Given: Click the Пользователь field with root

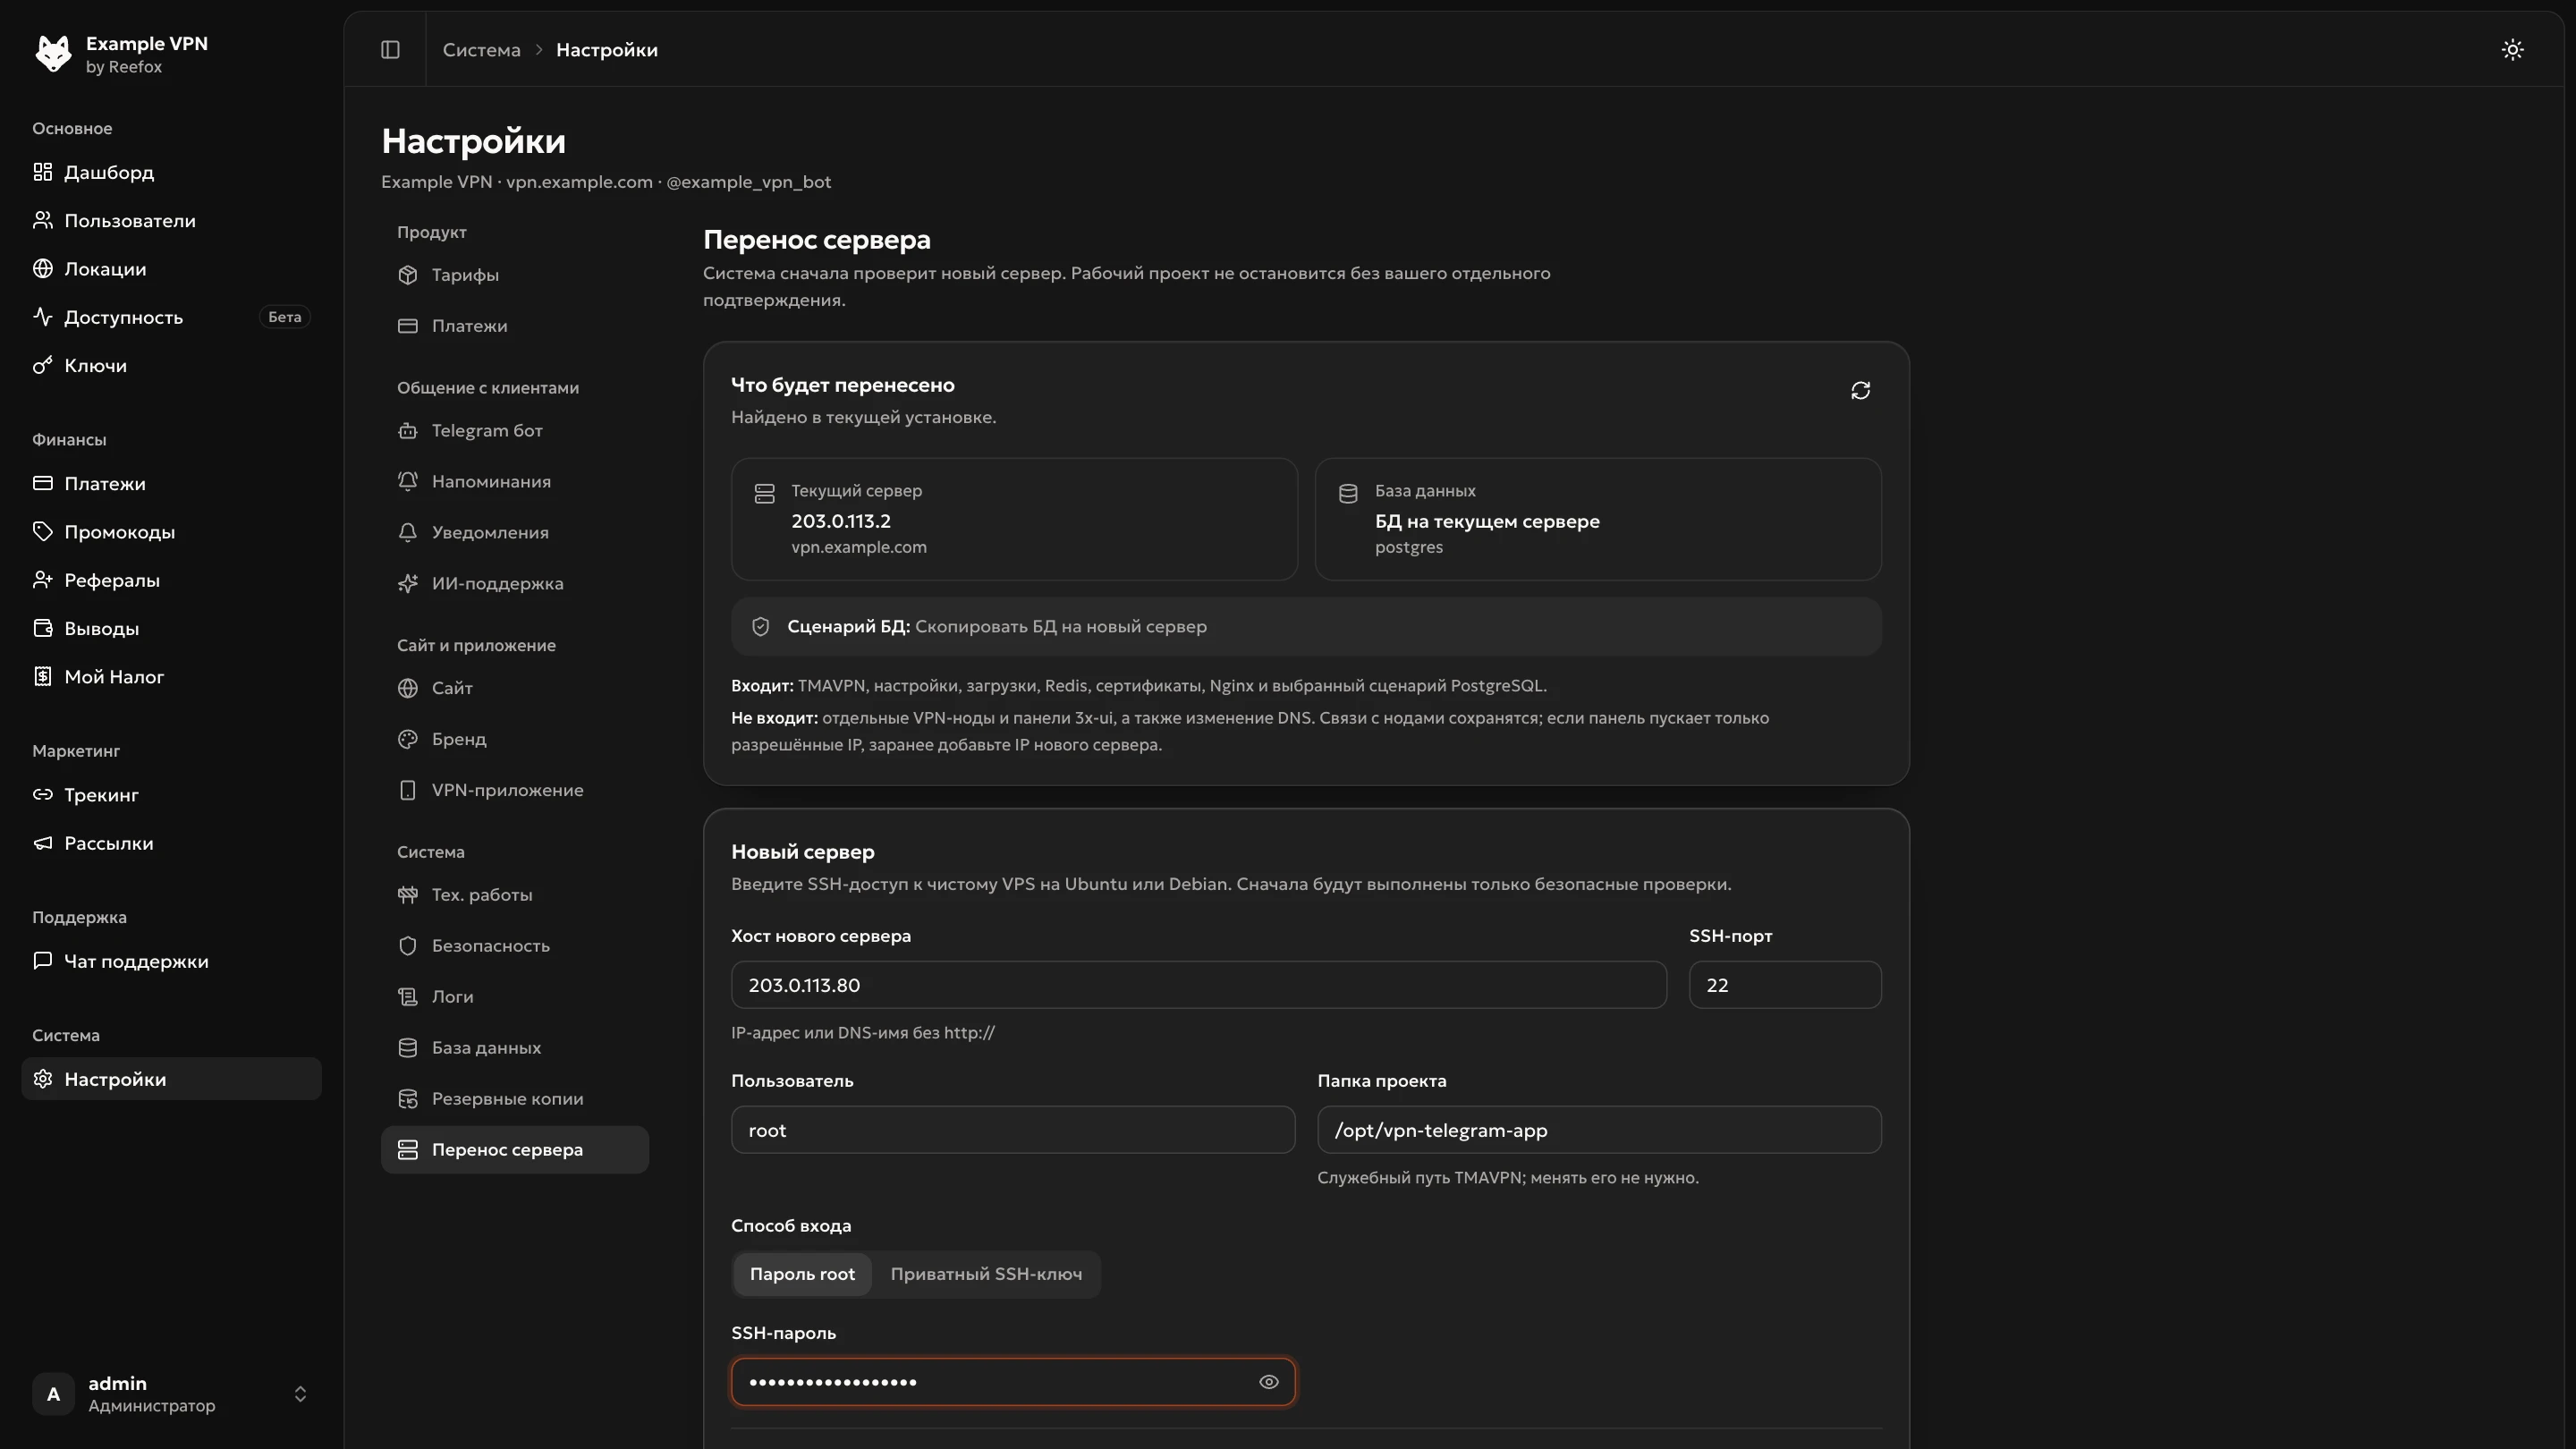Looking at the screenshot, I should [1012, 1130].
